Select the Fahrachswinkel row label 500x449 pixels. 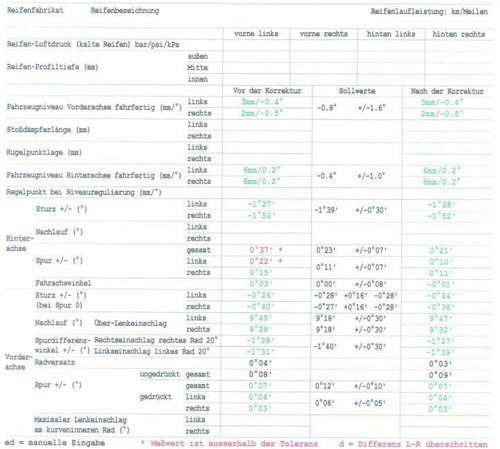[x=63, y=283]
